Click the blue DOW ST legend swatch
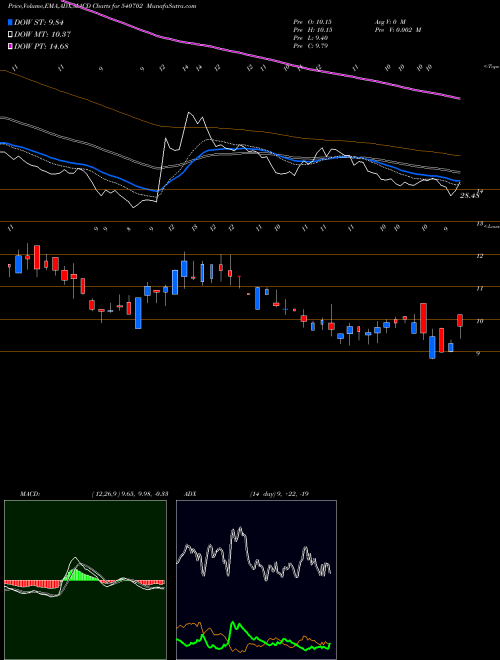 10,22
